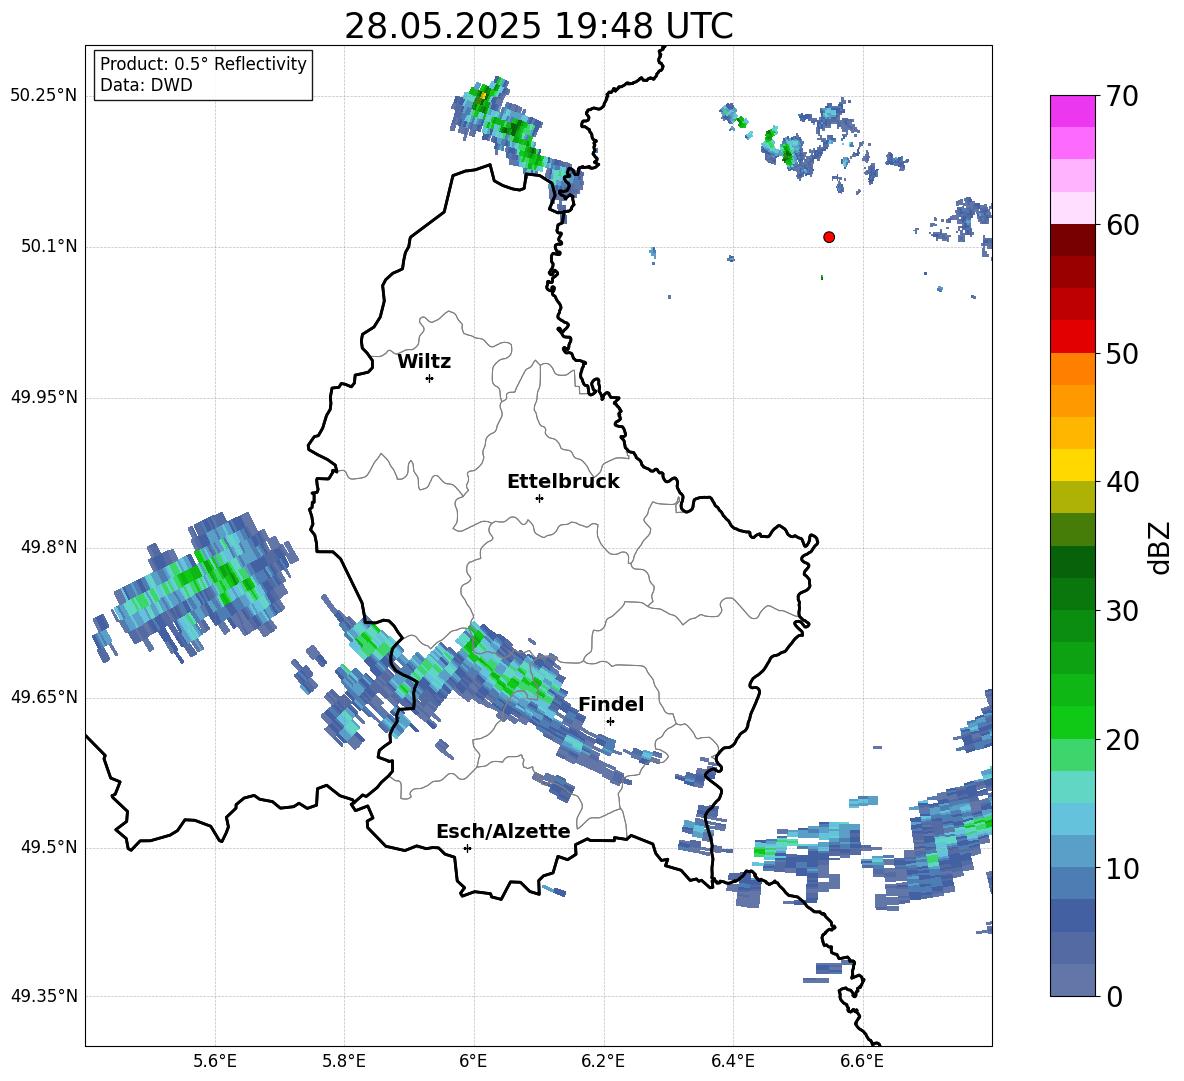Click the colorbar tick label '10'
The height and width of the screenshot is (1081, 1184).
[1122, 869]
